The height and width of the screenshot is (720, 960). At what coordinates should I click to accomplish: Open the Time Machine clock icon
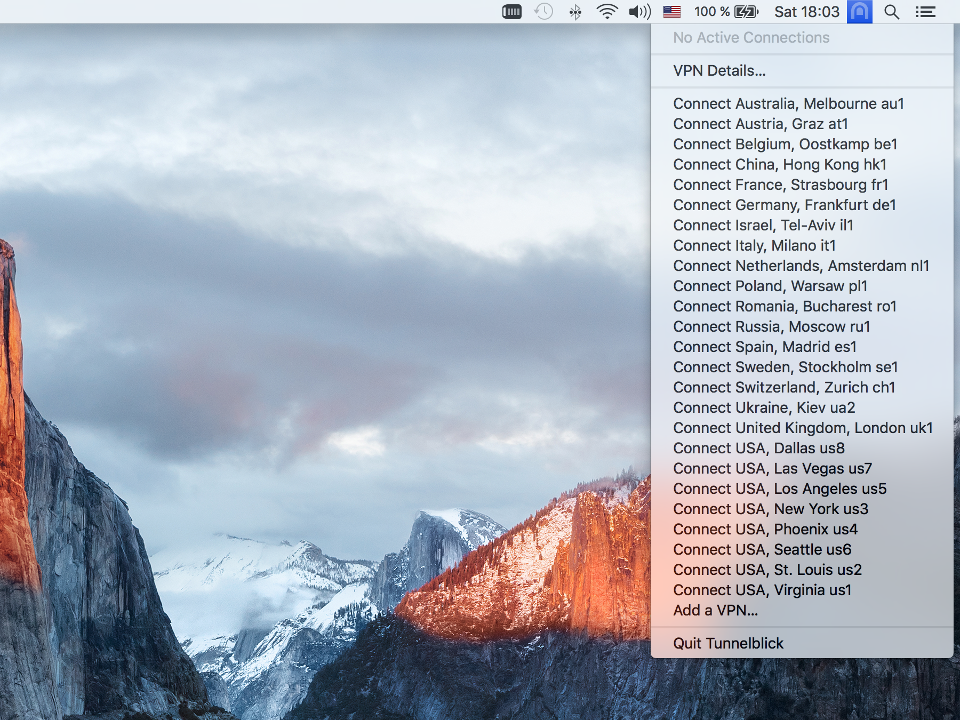pos(543,12)
